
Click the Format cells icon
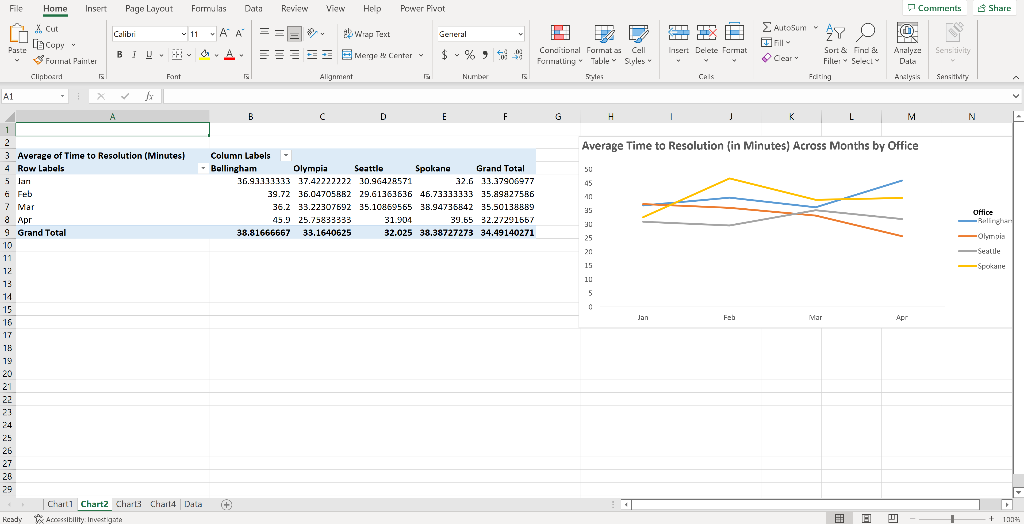pyautogui.click(x=735, y=33)
